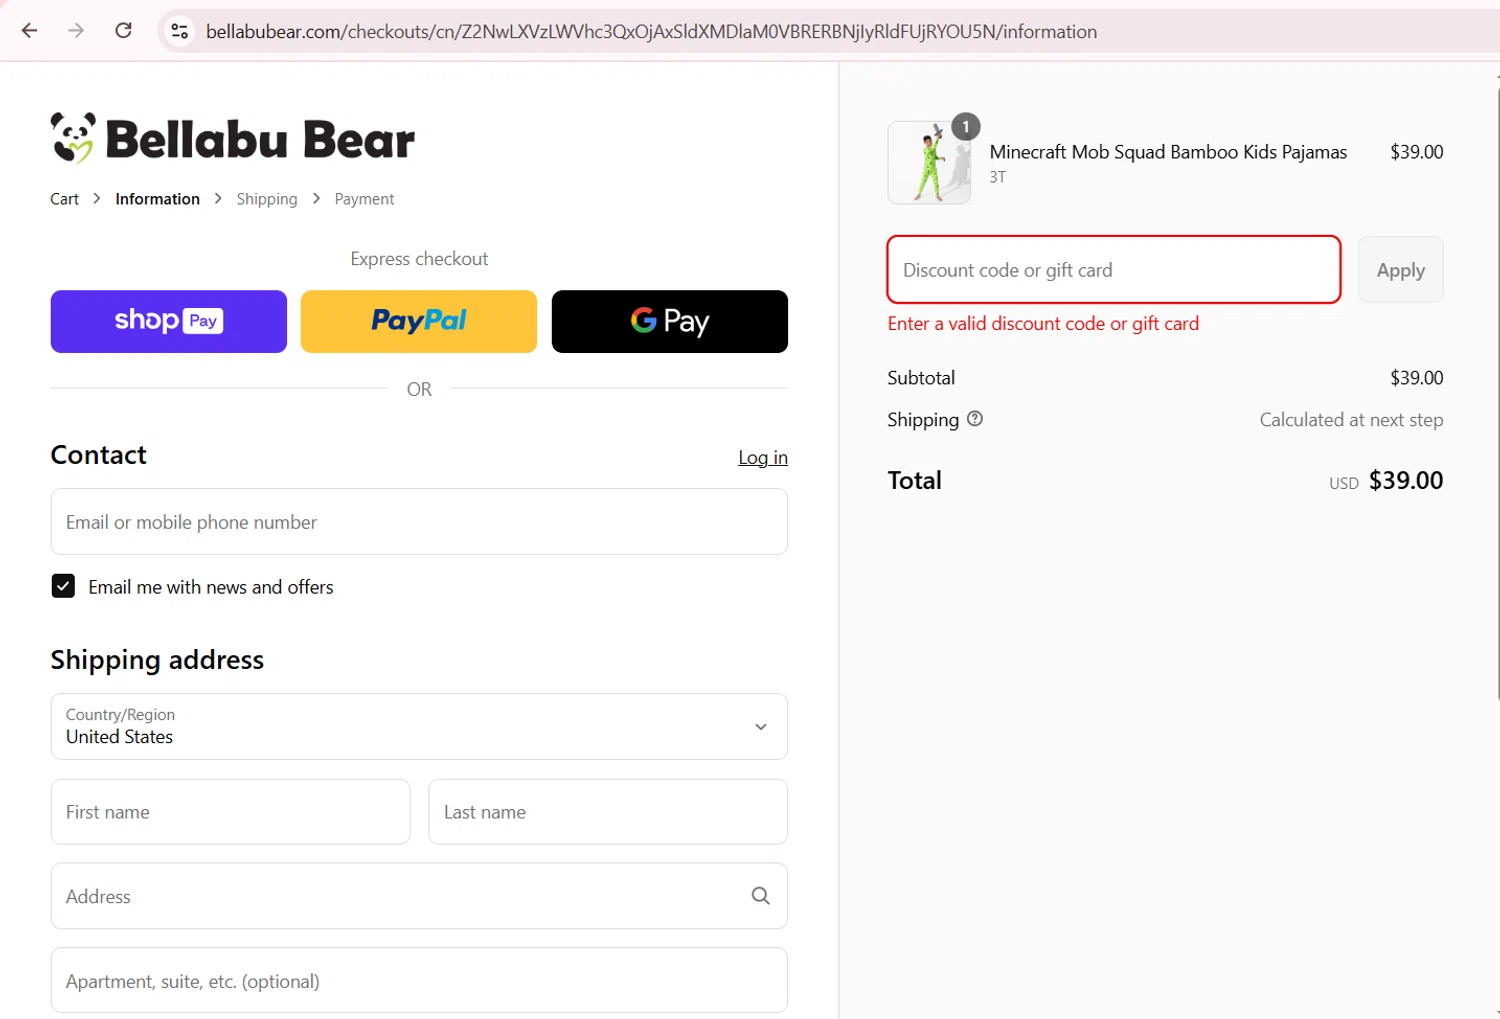Select the Information breadcrumb step

[x=157, y=199]
